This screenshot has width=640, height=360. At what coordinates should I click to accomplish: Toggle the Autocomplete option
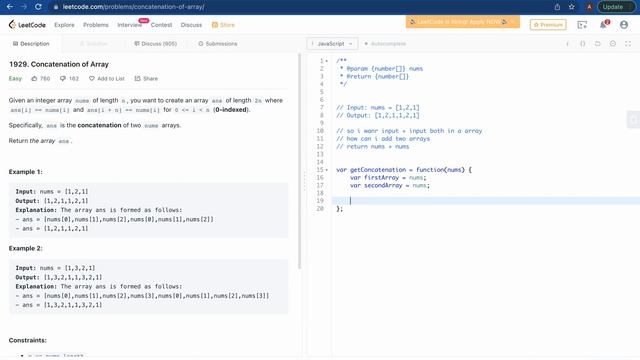click(385, 44)
